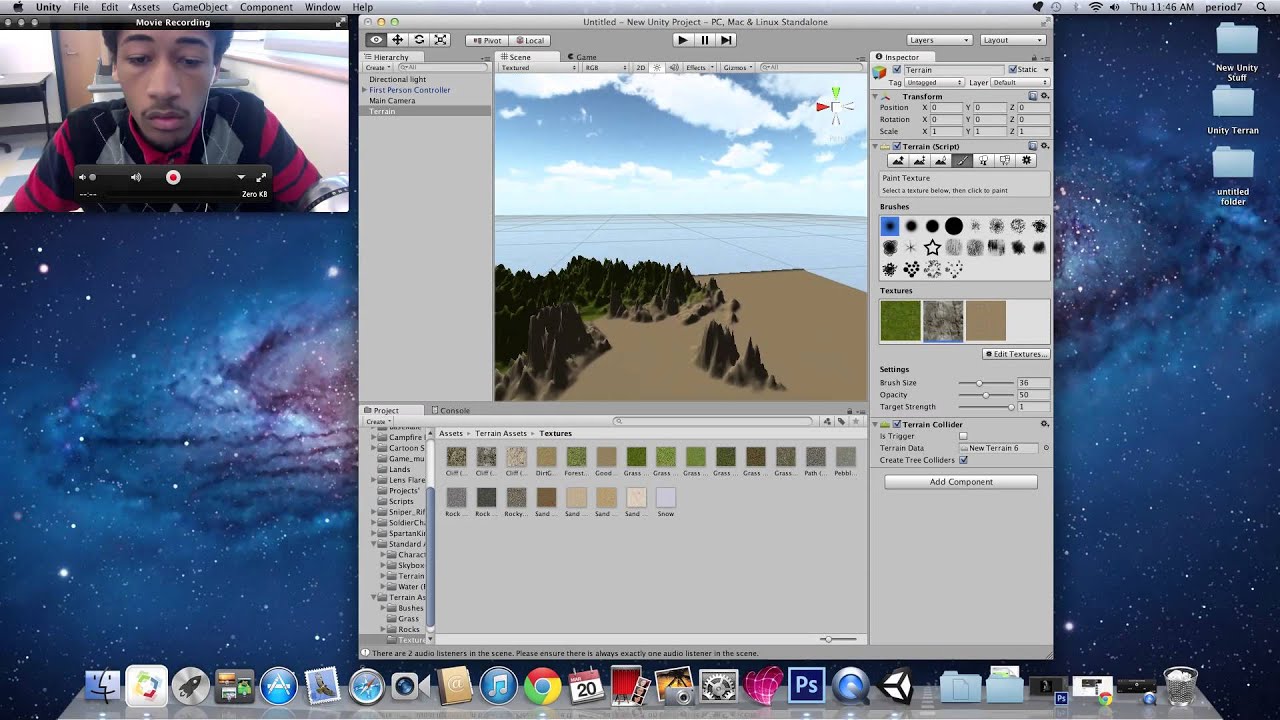Click search by label icon in Project

coord(841,422)
